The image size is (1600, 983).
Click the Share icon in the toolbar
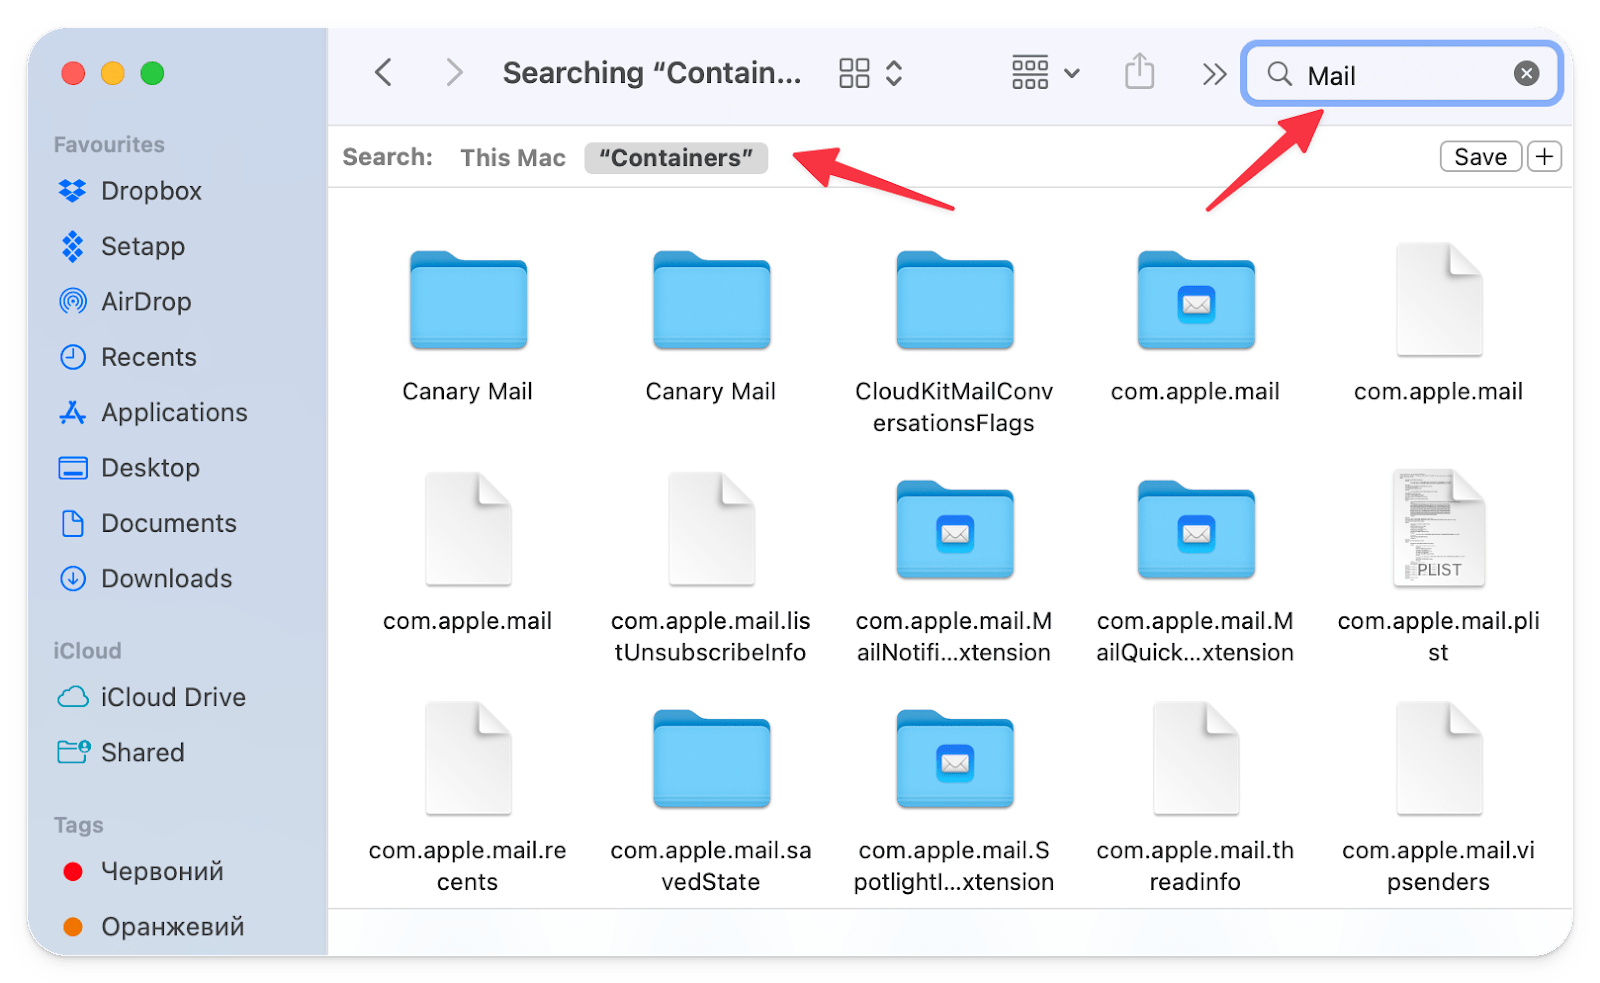pyautogui.click(x=1139, y=72)
